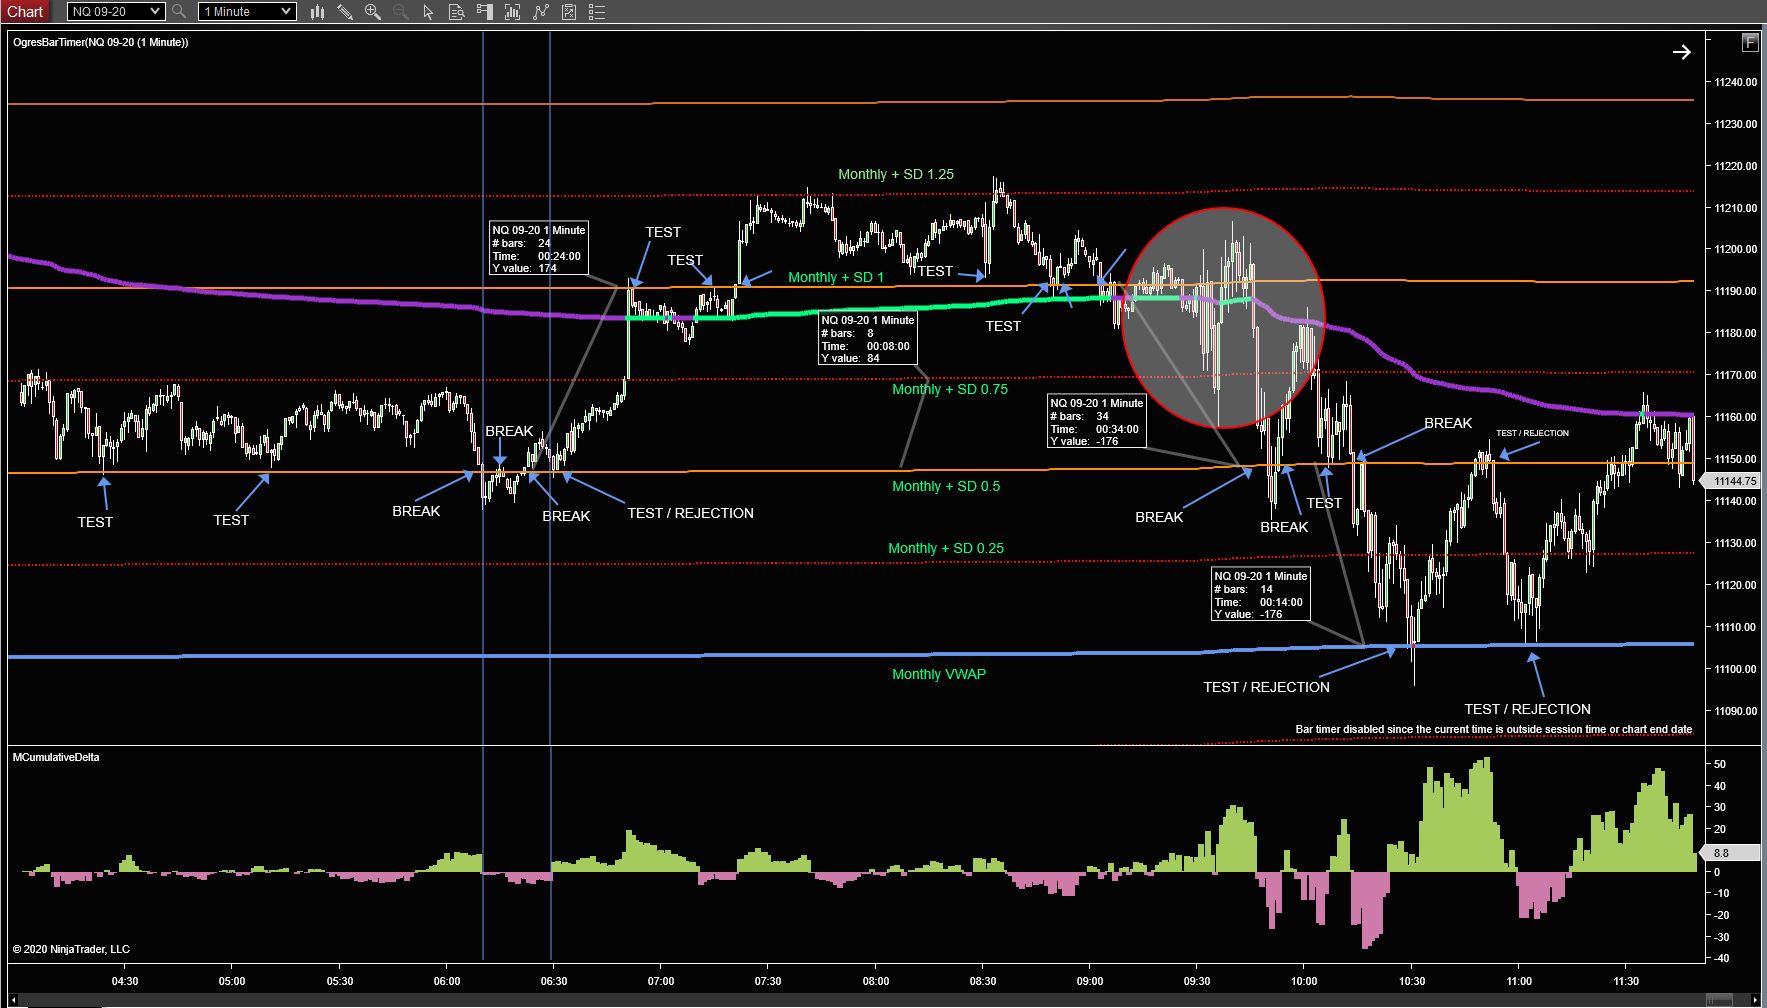Image resolution: width=1767 pixels, height=1008 pixels.
Task: Select the OgresBarTimer indicator label
Action: (x=100, y=42)
